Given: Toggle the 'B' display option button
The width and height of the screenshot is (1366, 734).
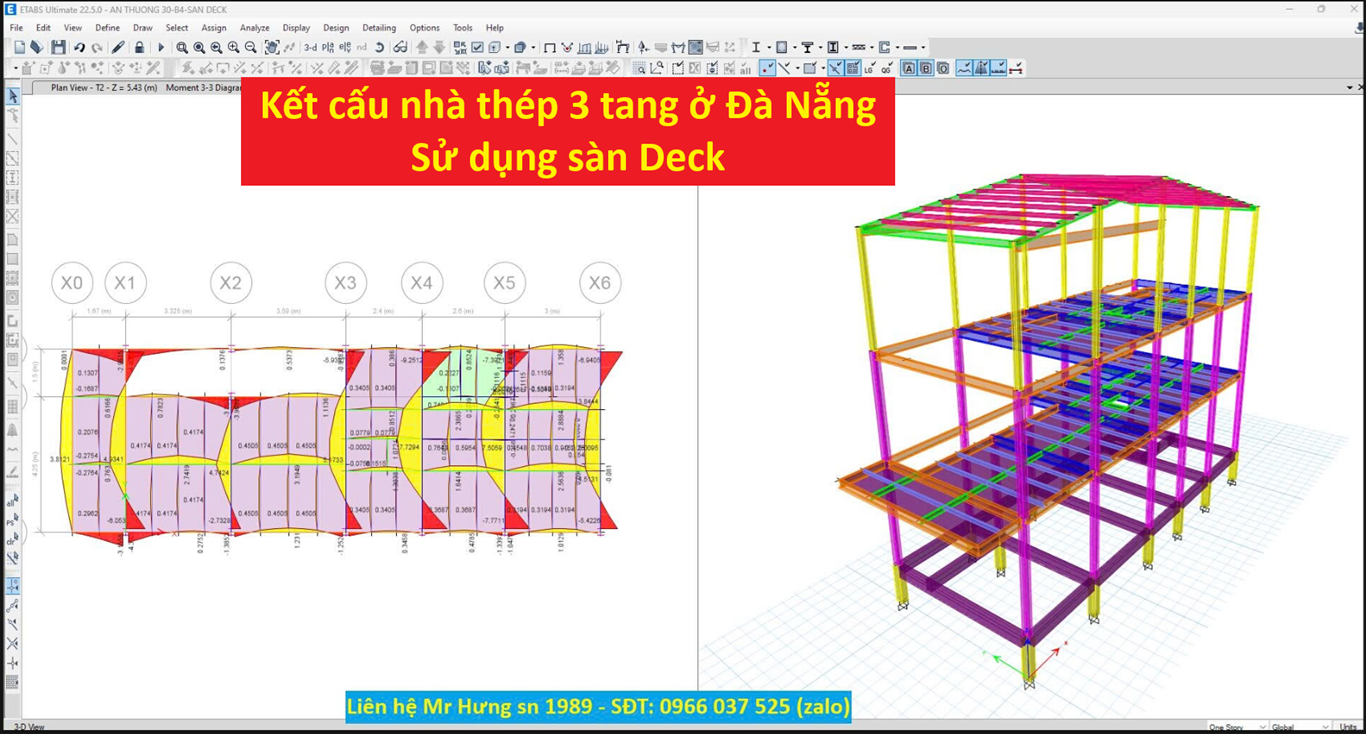Looking at the screenshot, I should (926, 68).
